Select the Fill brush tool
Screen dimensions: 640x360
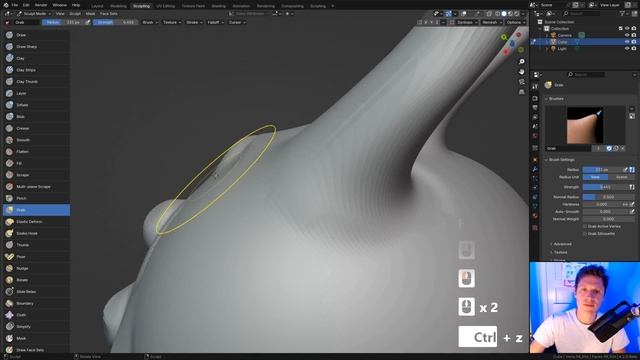coord(36,163)
